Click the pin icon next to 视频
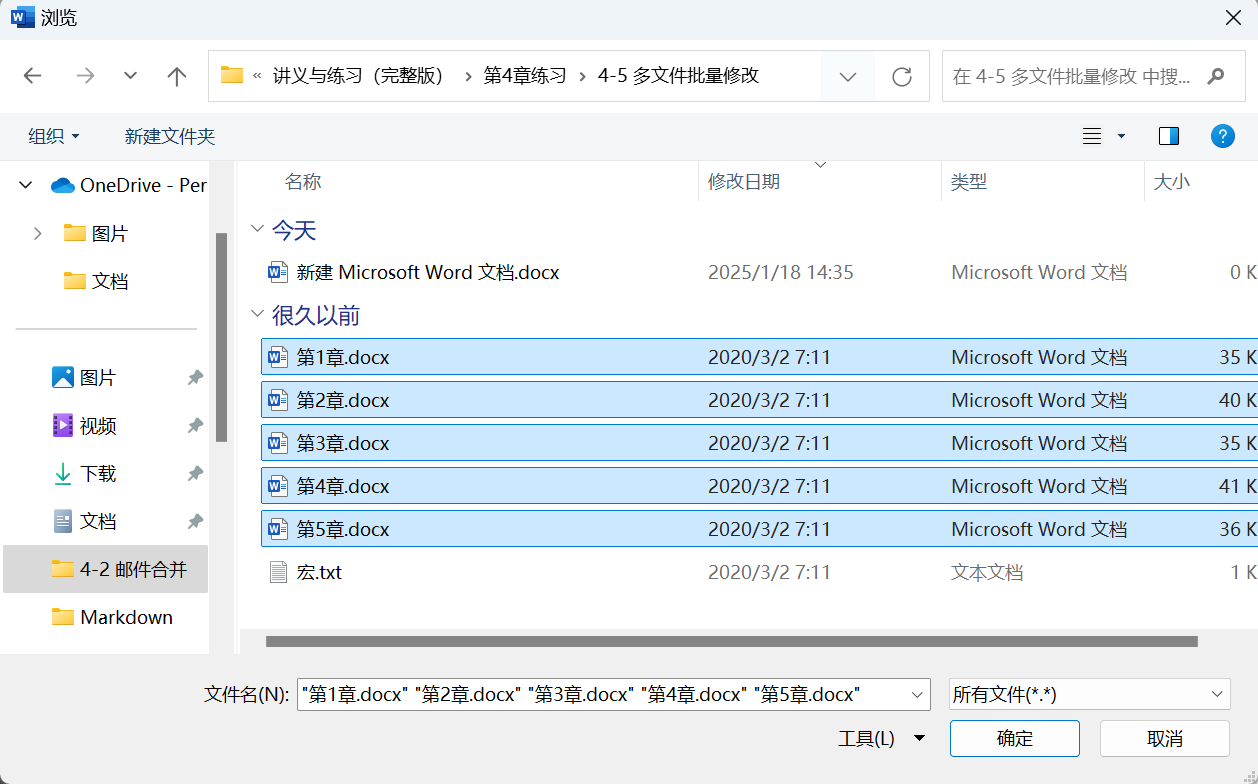Screen dimensions: 1258x784 pyautogui.click(x=196, y=425)
